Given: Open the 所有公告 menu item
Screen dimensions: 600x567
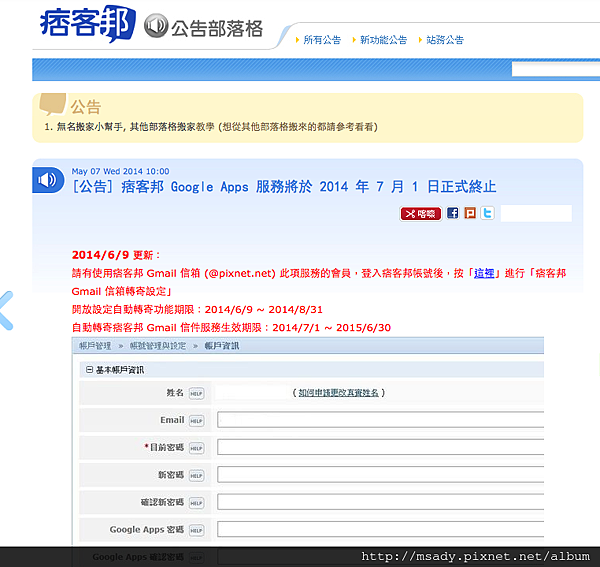Looking at the screenshot, I should coord(322,40).
